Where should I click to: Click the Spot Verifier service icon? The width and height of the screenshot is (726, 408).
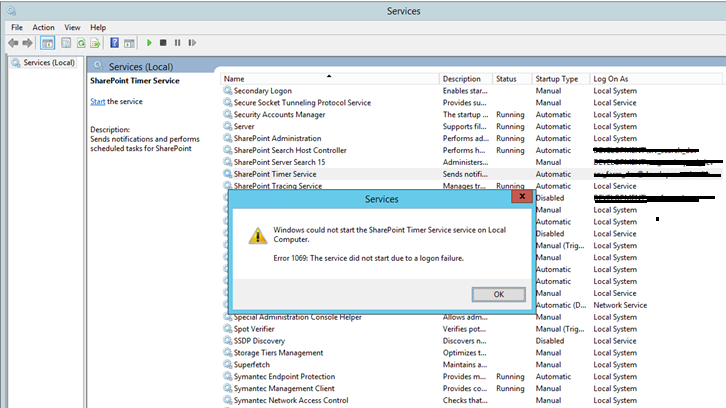coord(227,329)
